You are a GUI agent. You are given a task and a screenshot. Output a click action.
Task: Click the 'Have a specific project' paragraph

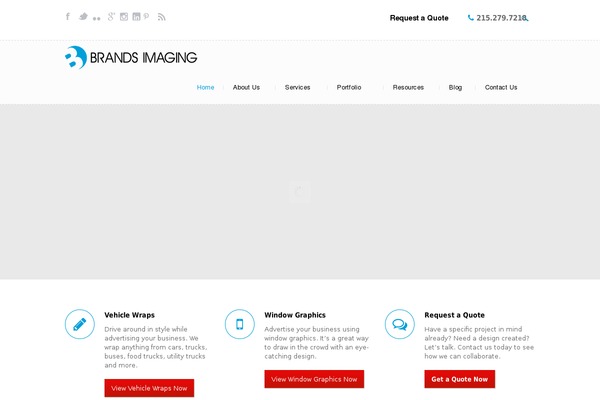coord(479,343)
